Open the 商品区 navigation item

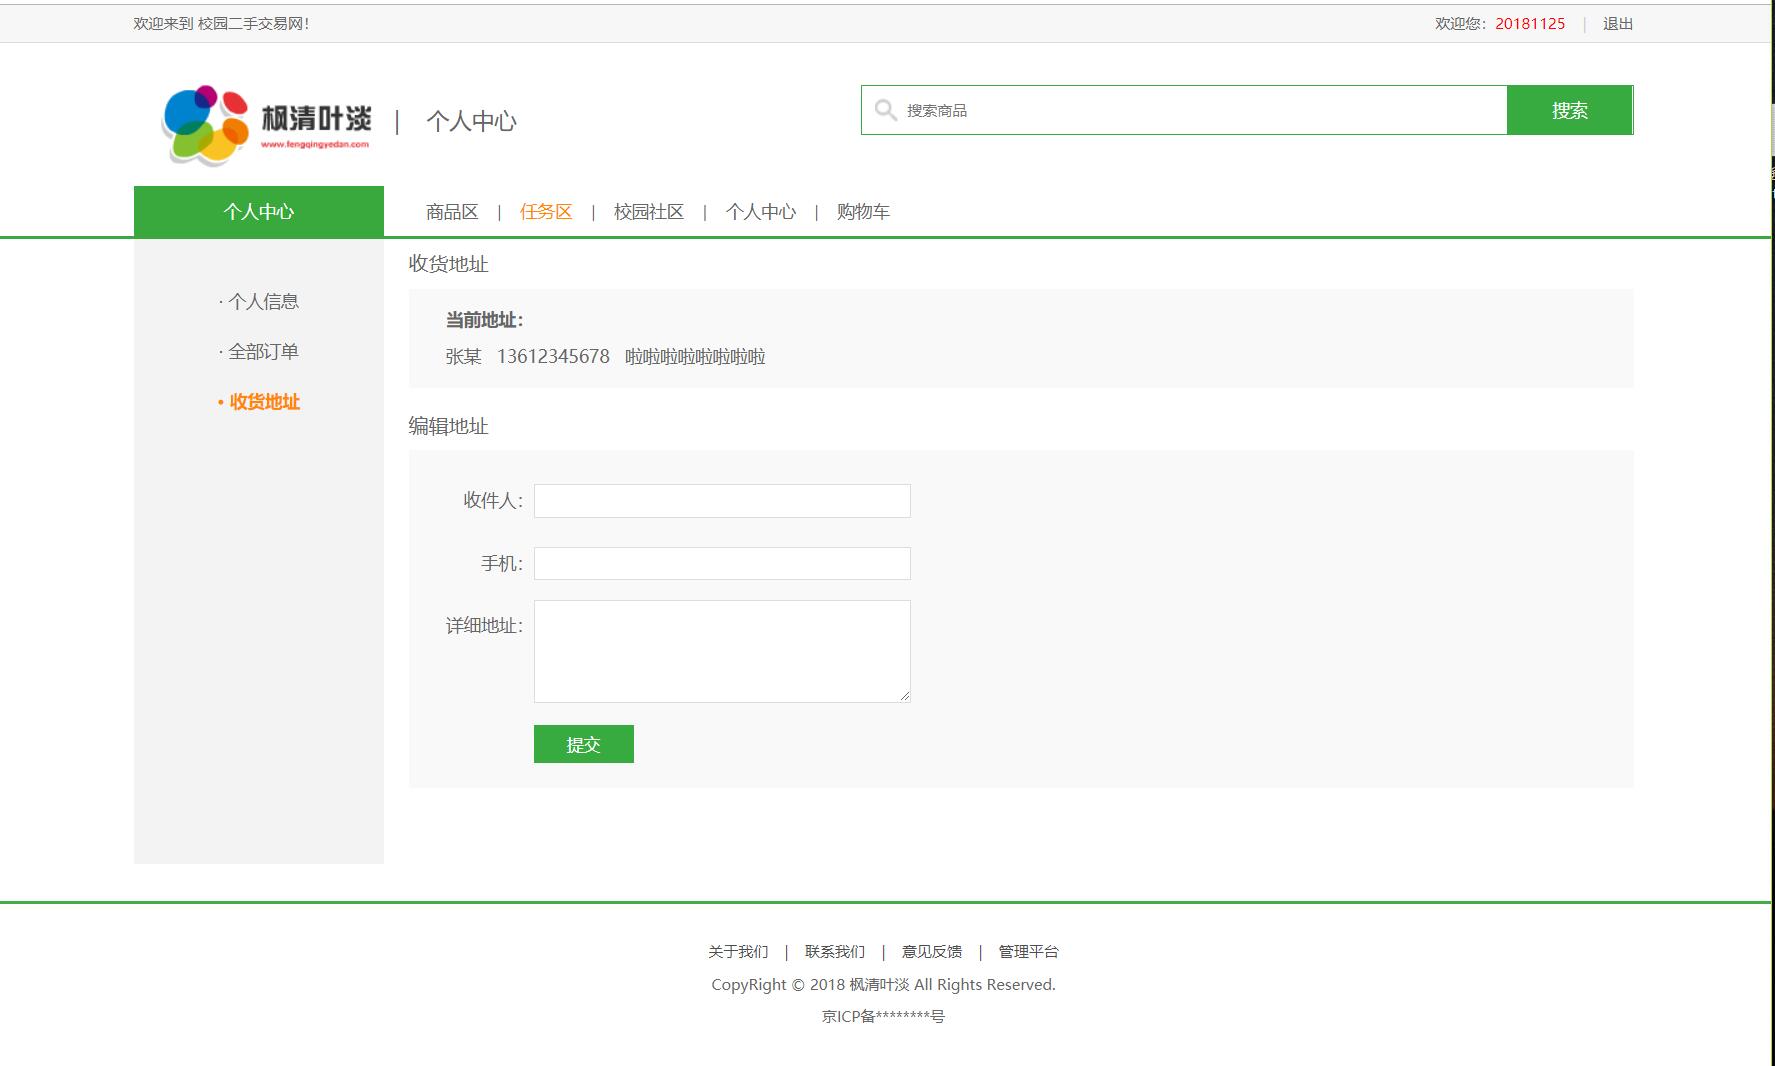[452, 212]
